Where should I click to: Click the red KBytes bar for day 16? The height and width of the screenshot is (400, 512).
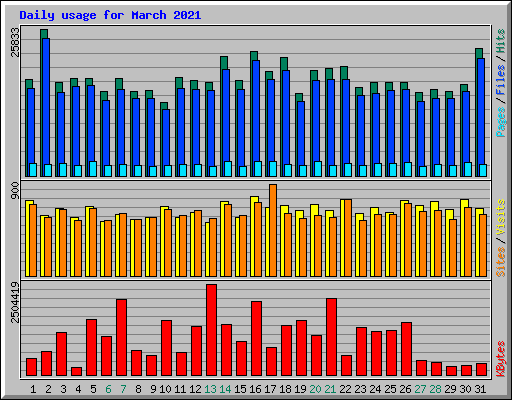click(256, 338)
